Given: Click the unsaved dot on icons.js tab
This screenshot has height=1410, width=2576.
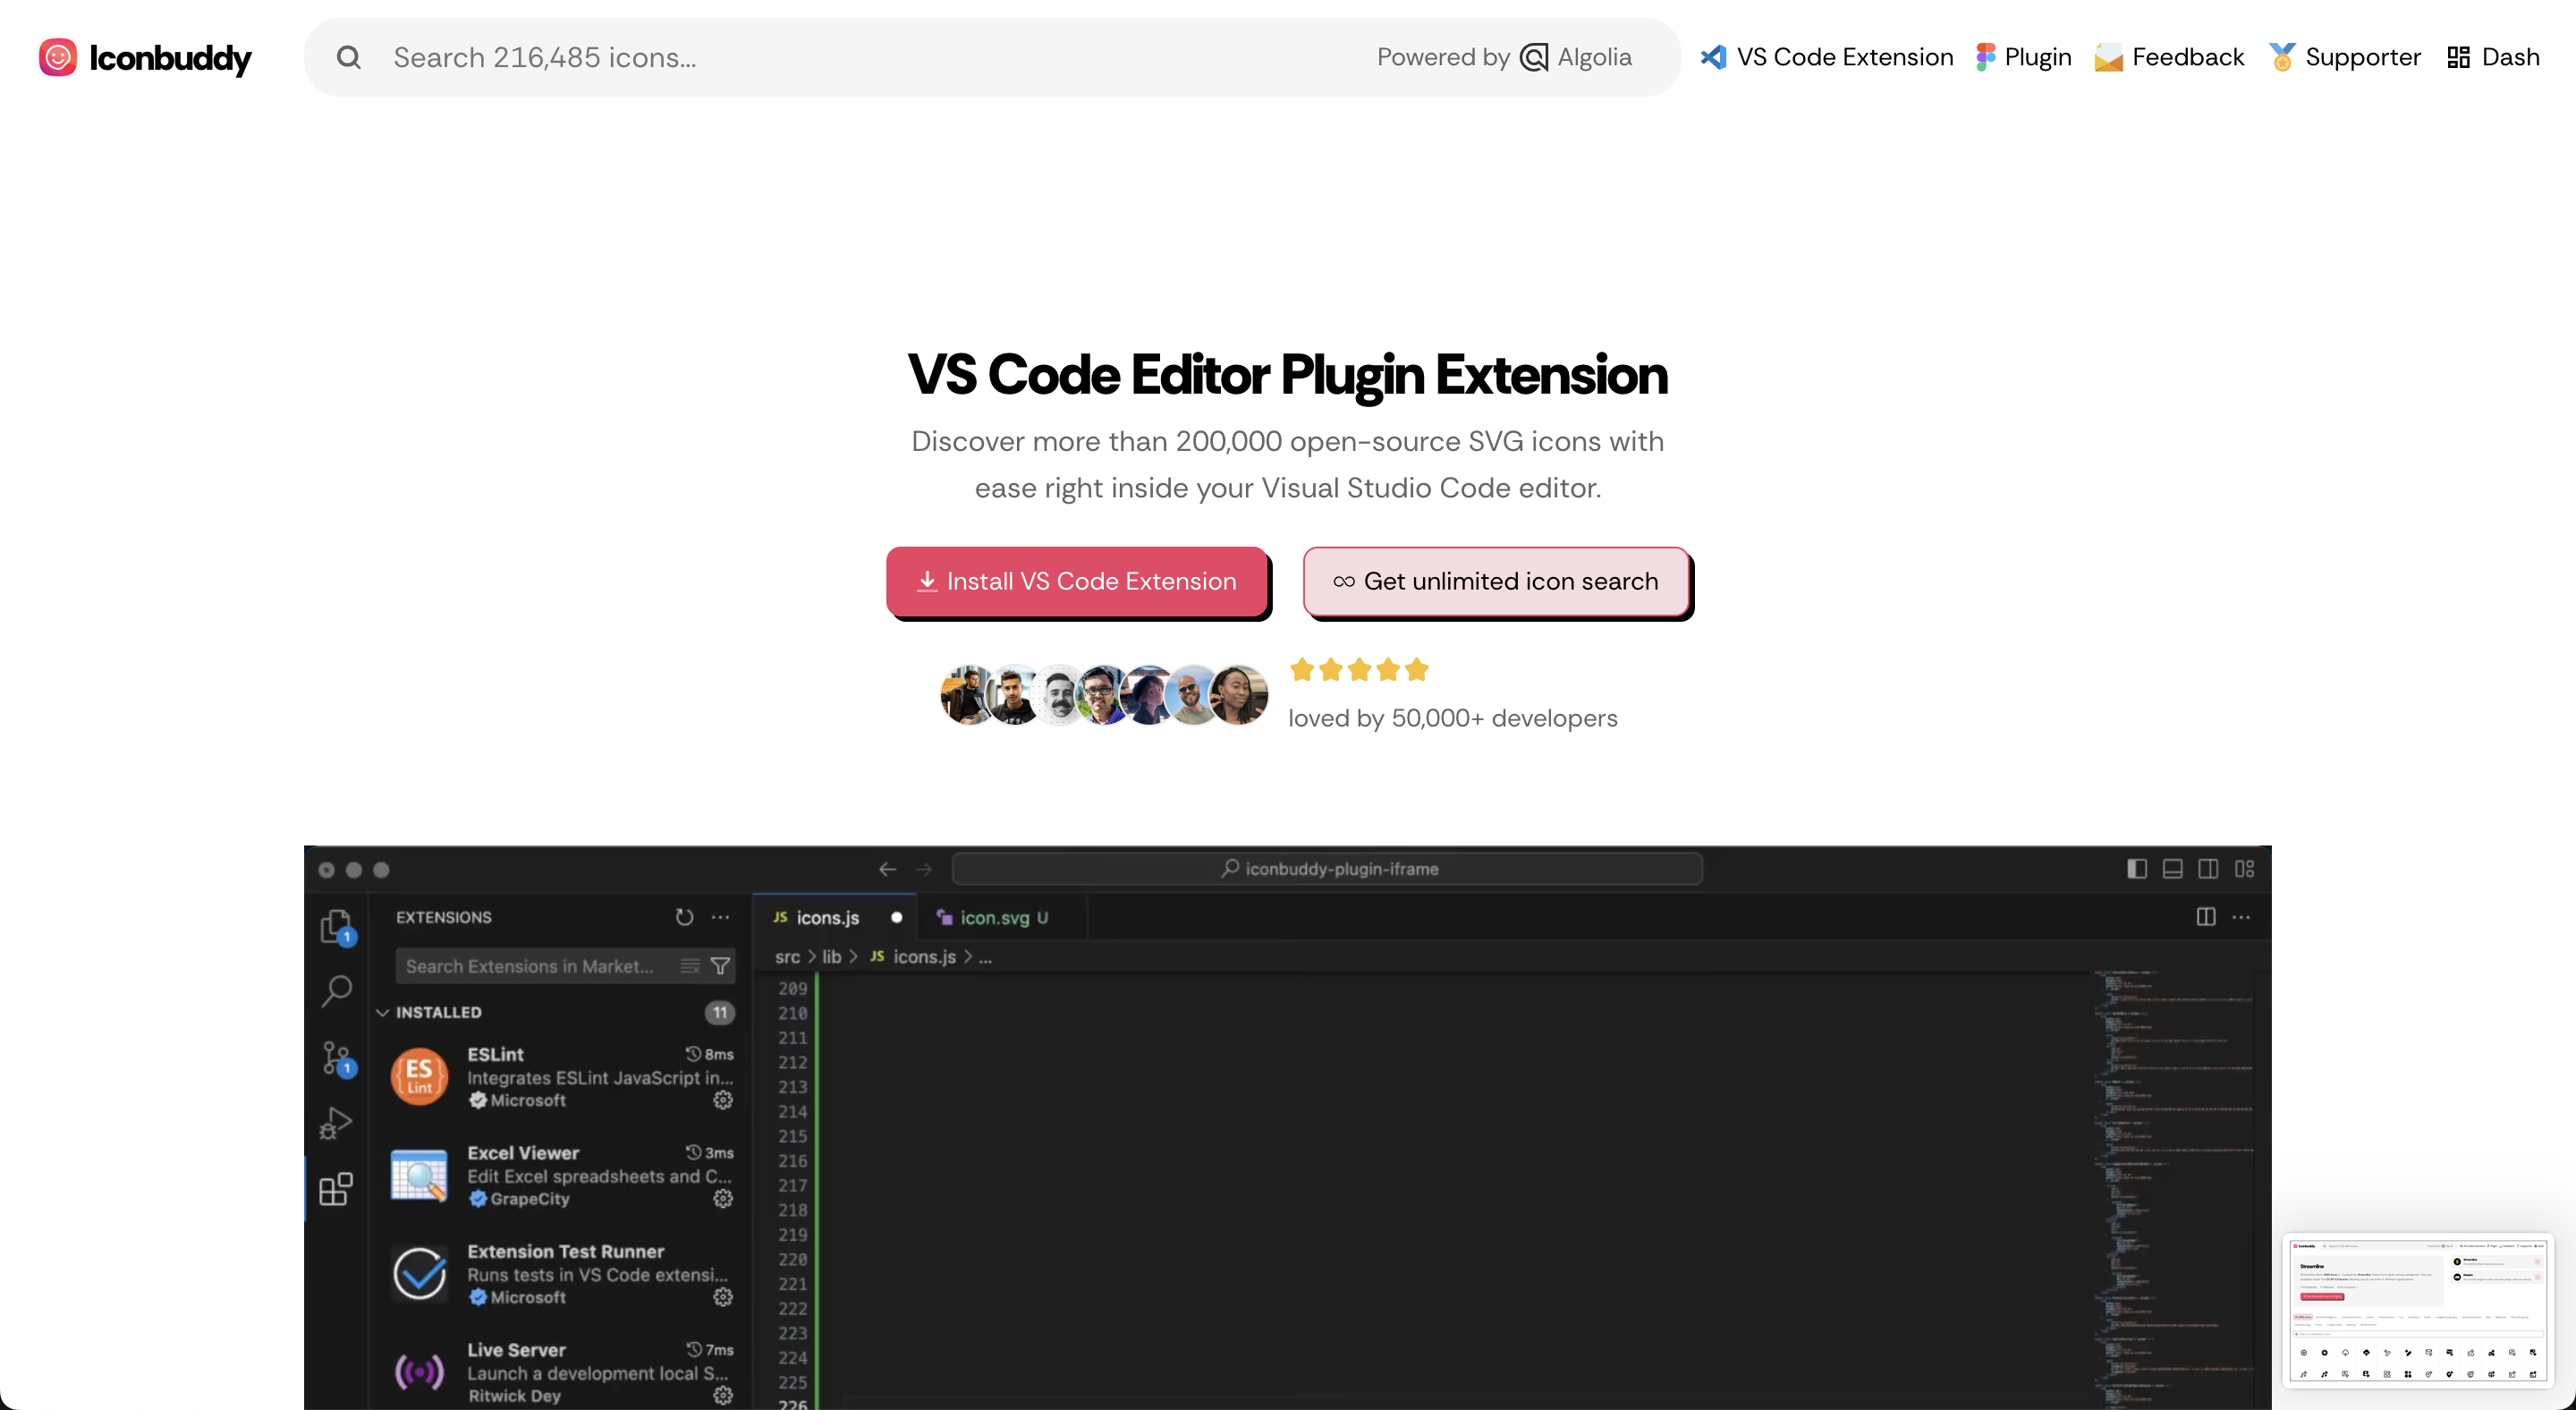Looking at the screenshot, I should point(896,917).
